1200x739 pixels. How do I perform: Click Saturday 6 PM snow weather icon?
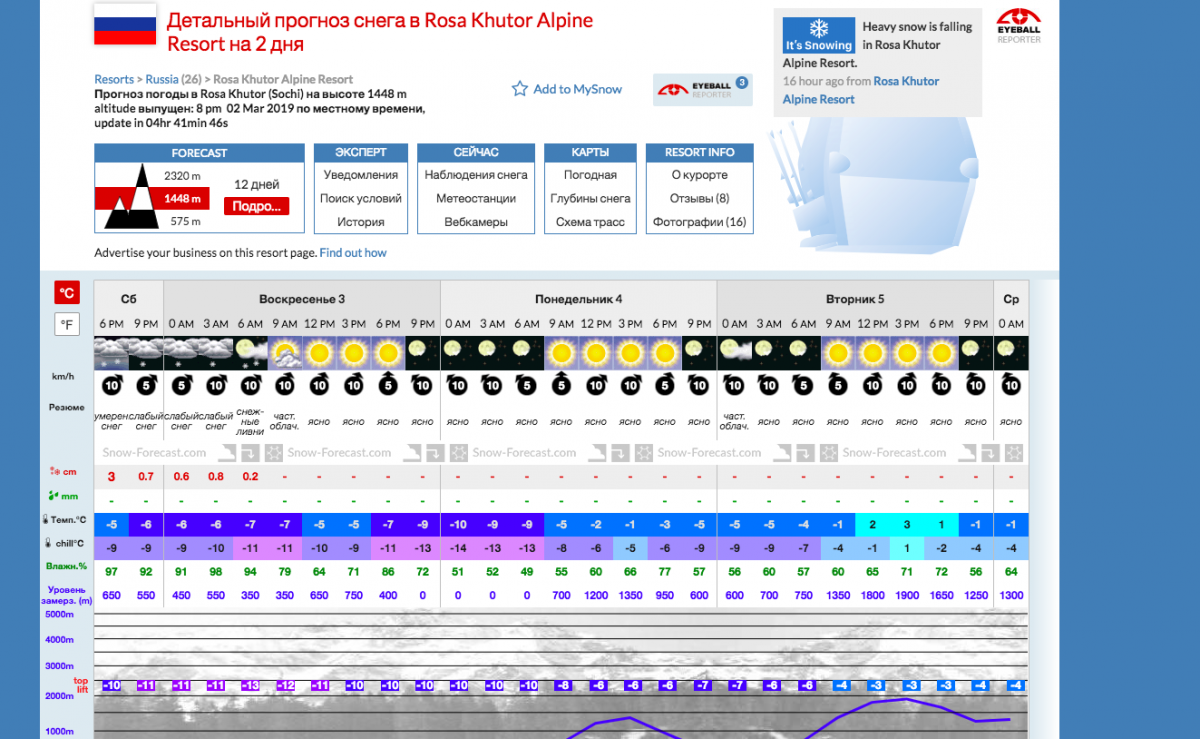(x=111, y=353)
